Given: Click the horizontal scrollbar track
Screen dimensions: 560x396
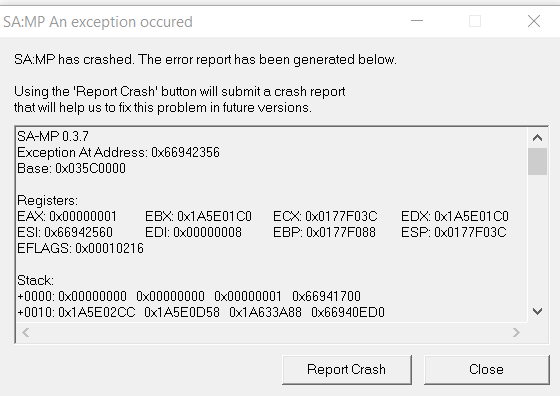Looking at the screenshot, I should tap(271, 332).
